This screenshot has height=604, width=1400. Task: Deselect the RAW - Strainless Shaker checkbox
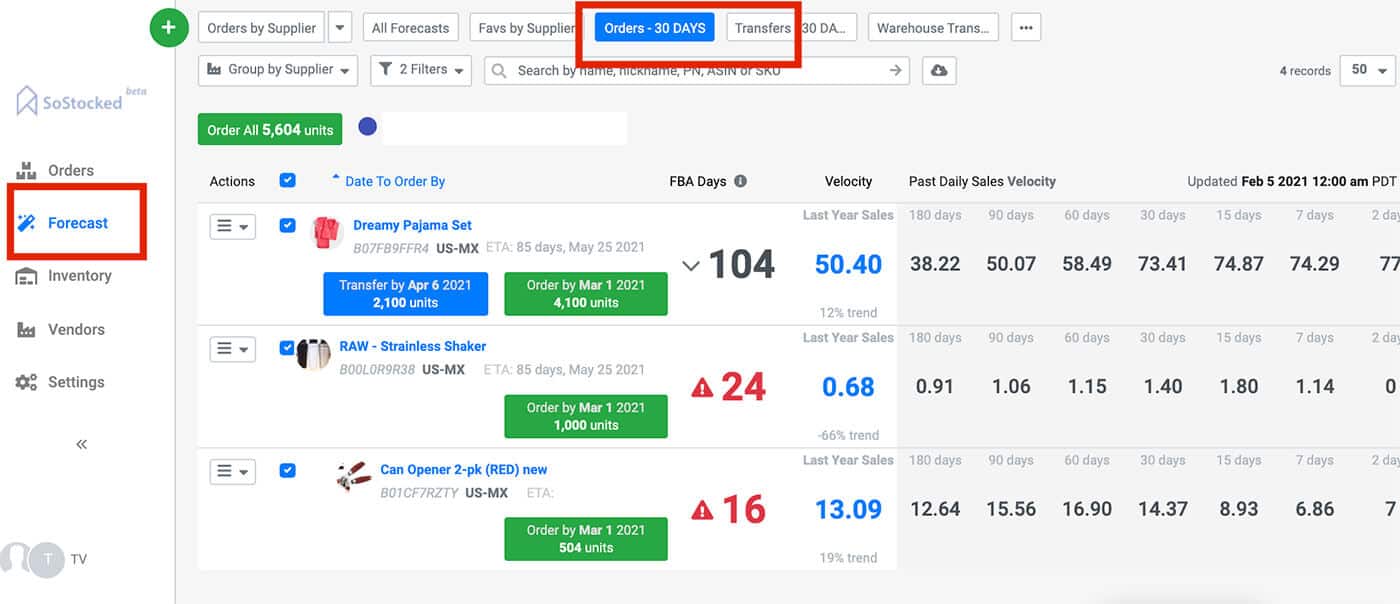coord(288,348)
